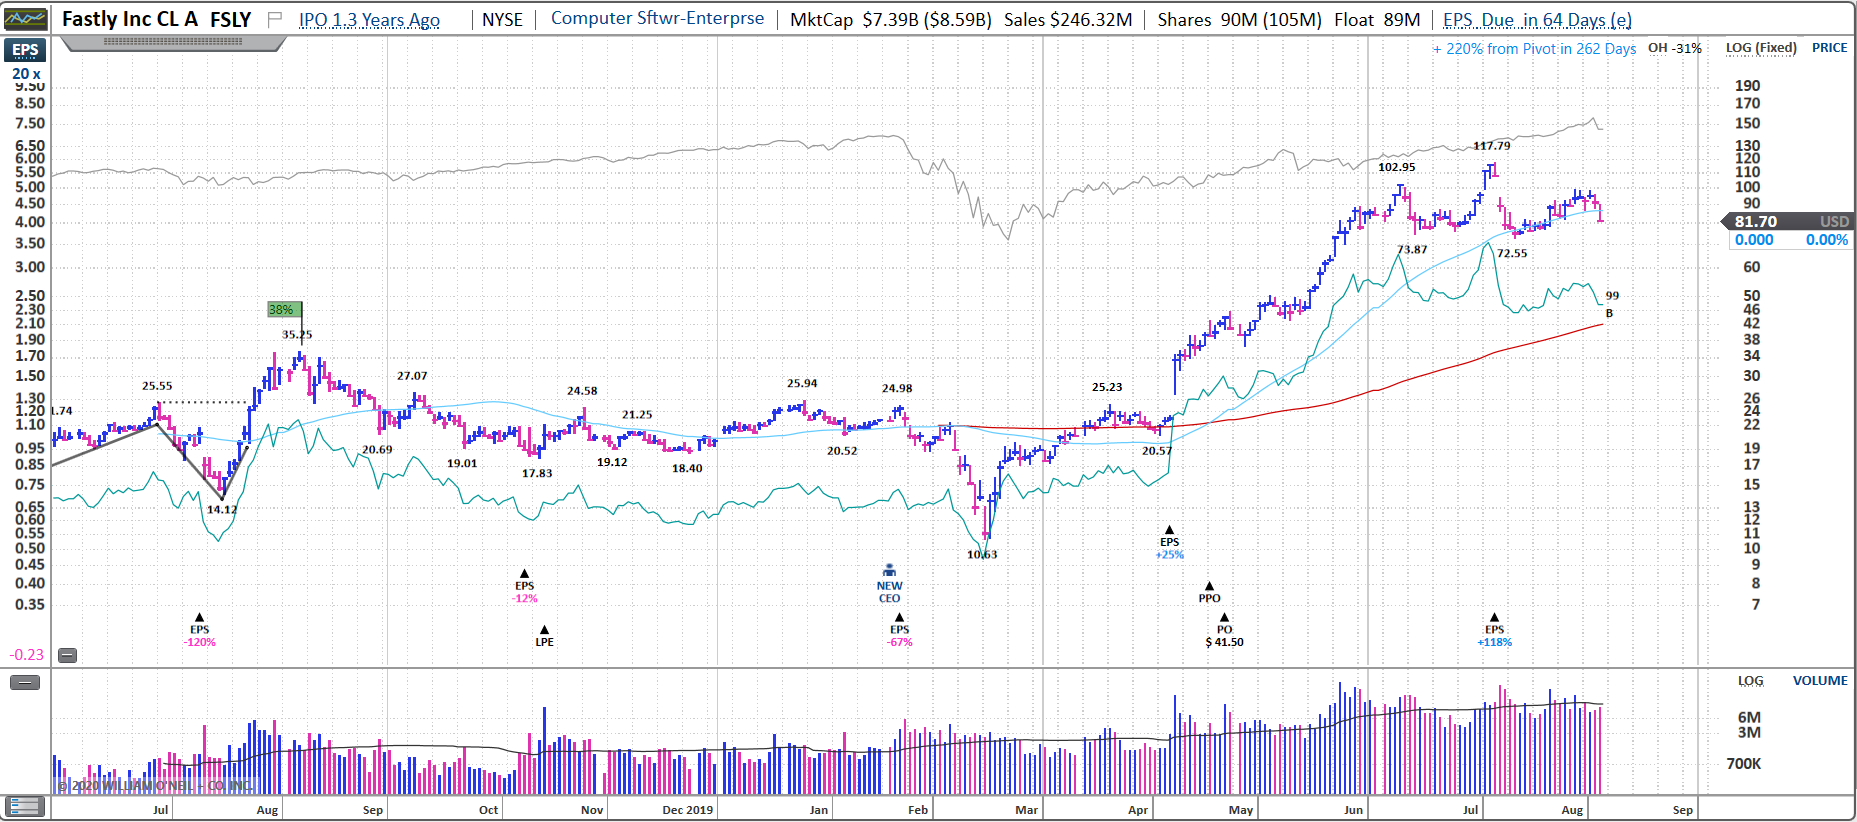This screenshot has height=822, width=1857.
Task: Open the panel list icon at bottom-left
Action: 24,806
